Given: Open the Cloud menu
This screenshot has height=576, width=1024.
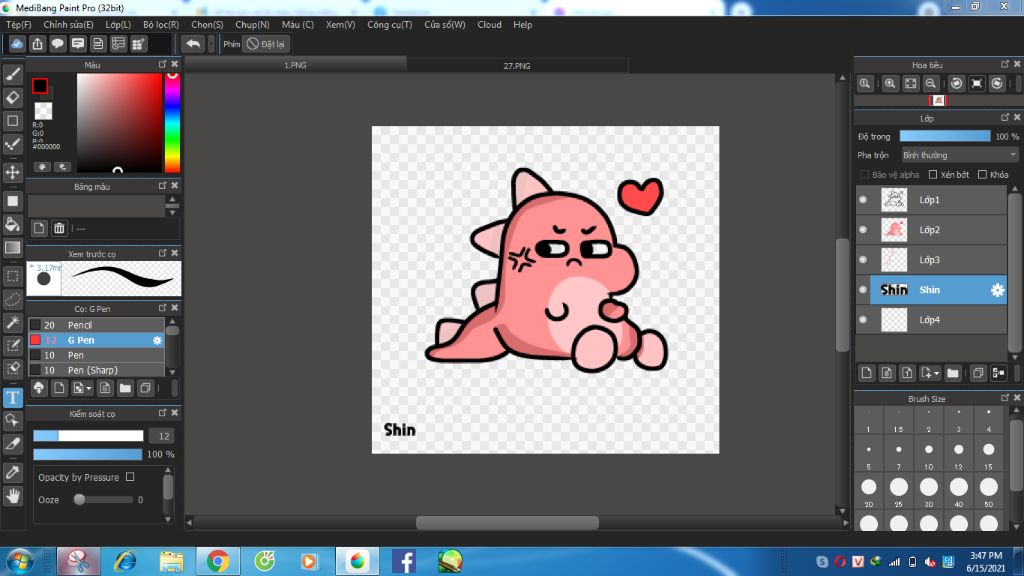Looking at the screenshot, I should [x=489, y=24].
